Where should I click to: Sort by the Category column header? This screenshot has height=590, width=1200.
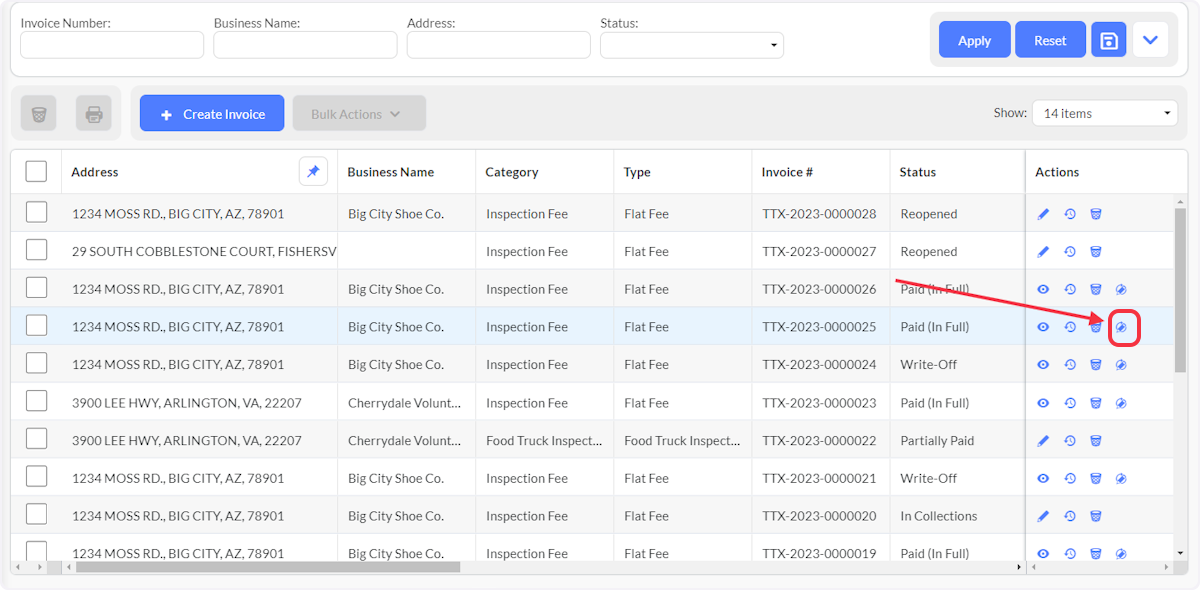512,172
